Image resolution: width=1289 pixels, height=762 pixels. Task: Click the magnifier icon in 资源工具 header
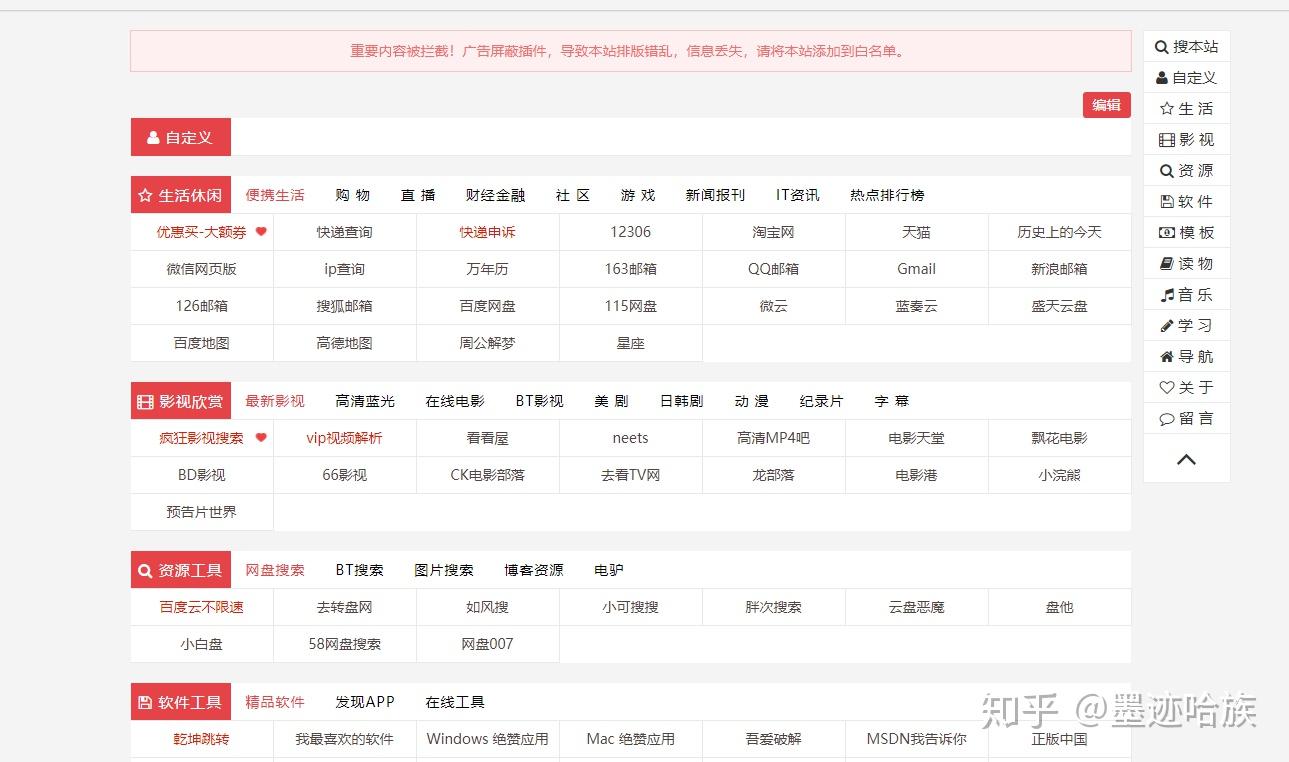(x=145, y=571)
